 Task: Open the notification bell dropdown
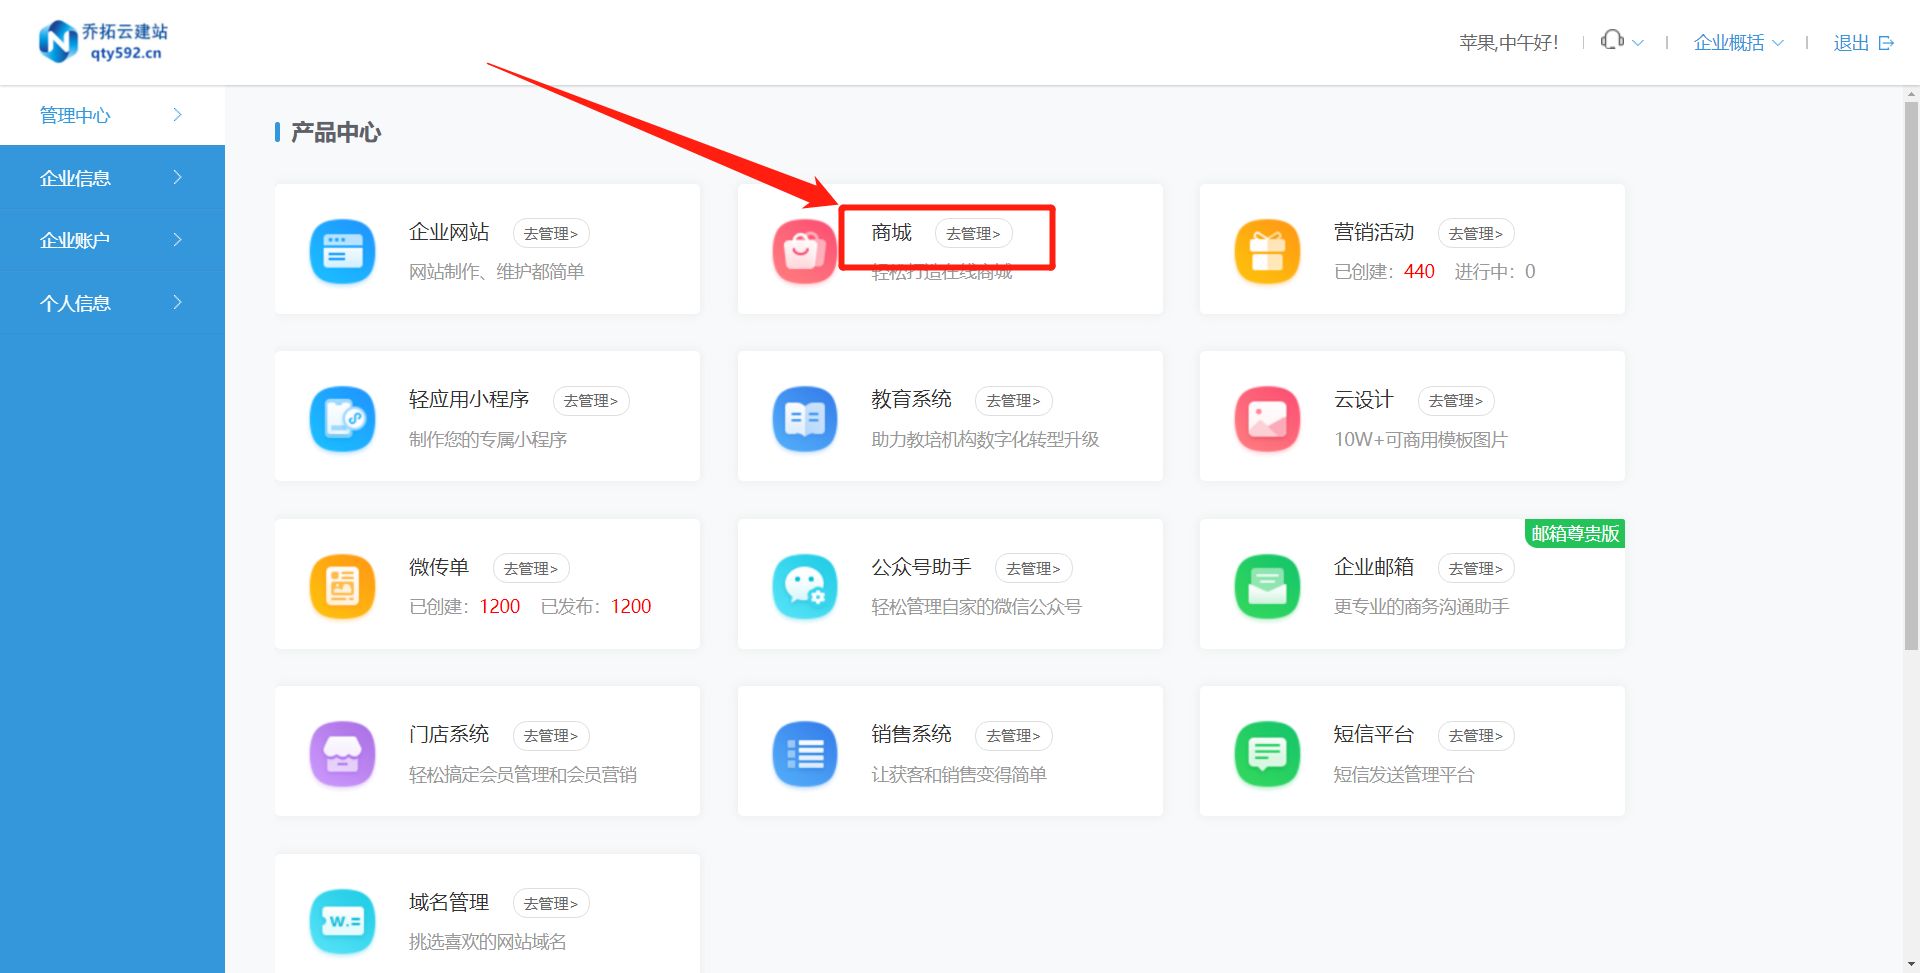[x=1620, y=41]
